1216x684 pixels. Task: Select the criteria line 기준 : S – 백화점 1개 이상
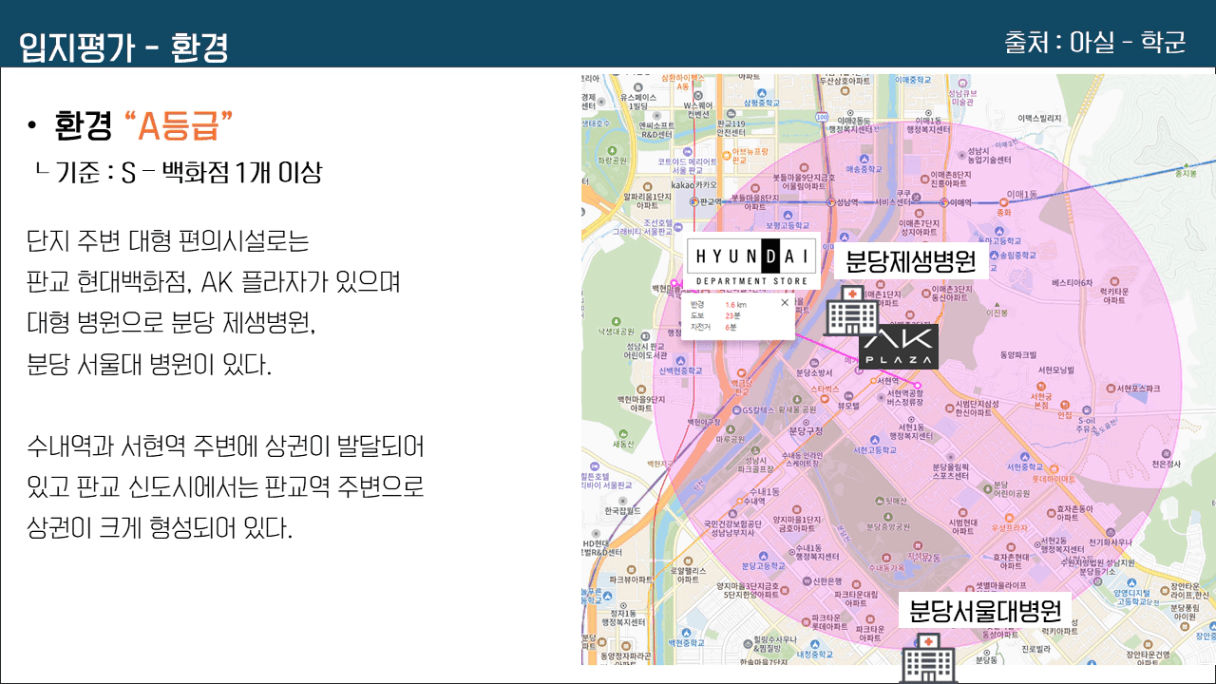point(190,173)
